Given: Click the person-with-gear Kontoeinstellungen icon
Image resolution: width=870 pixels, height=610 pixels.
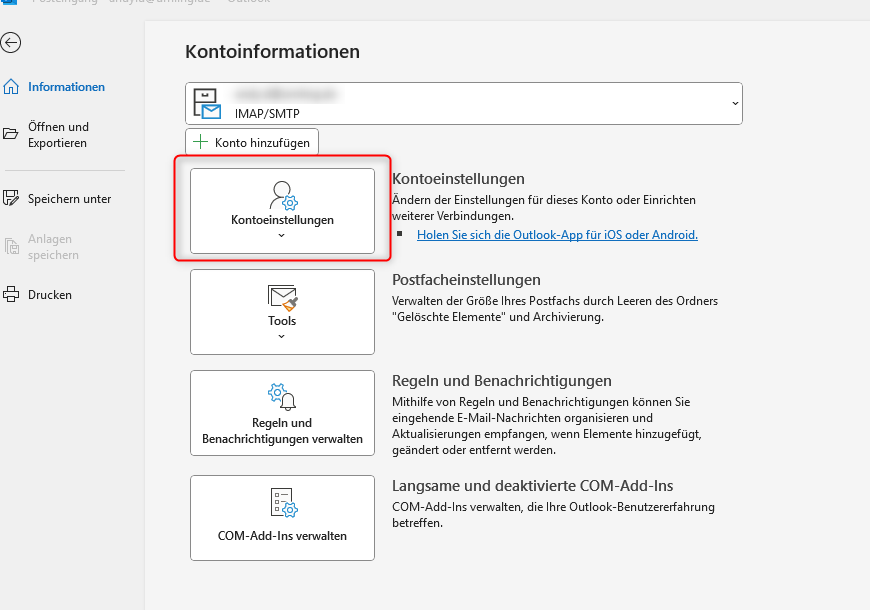Looking at the screenshot, I should tap(282, 195).
